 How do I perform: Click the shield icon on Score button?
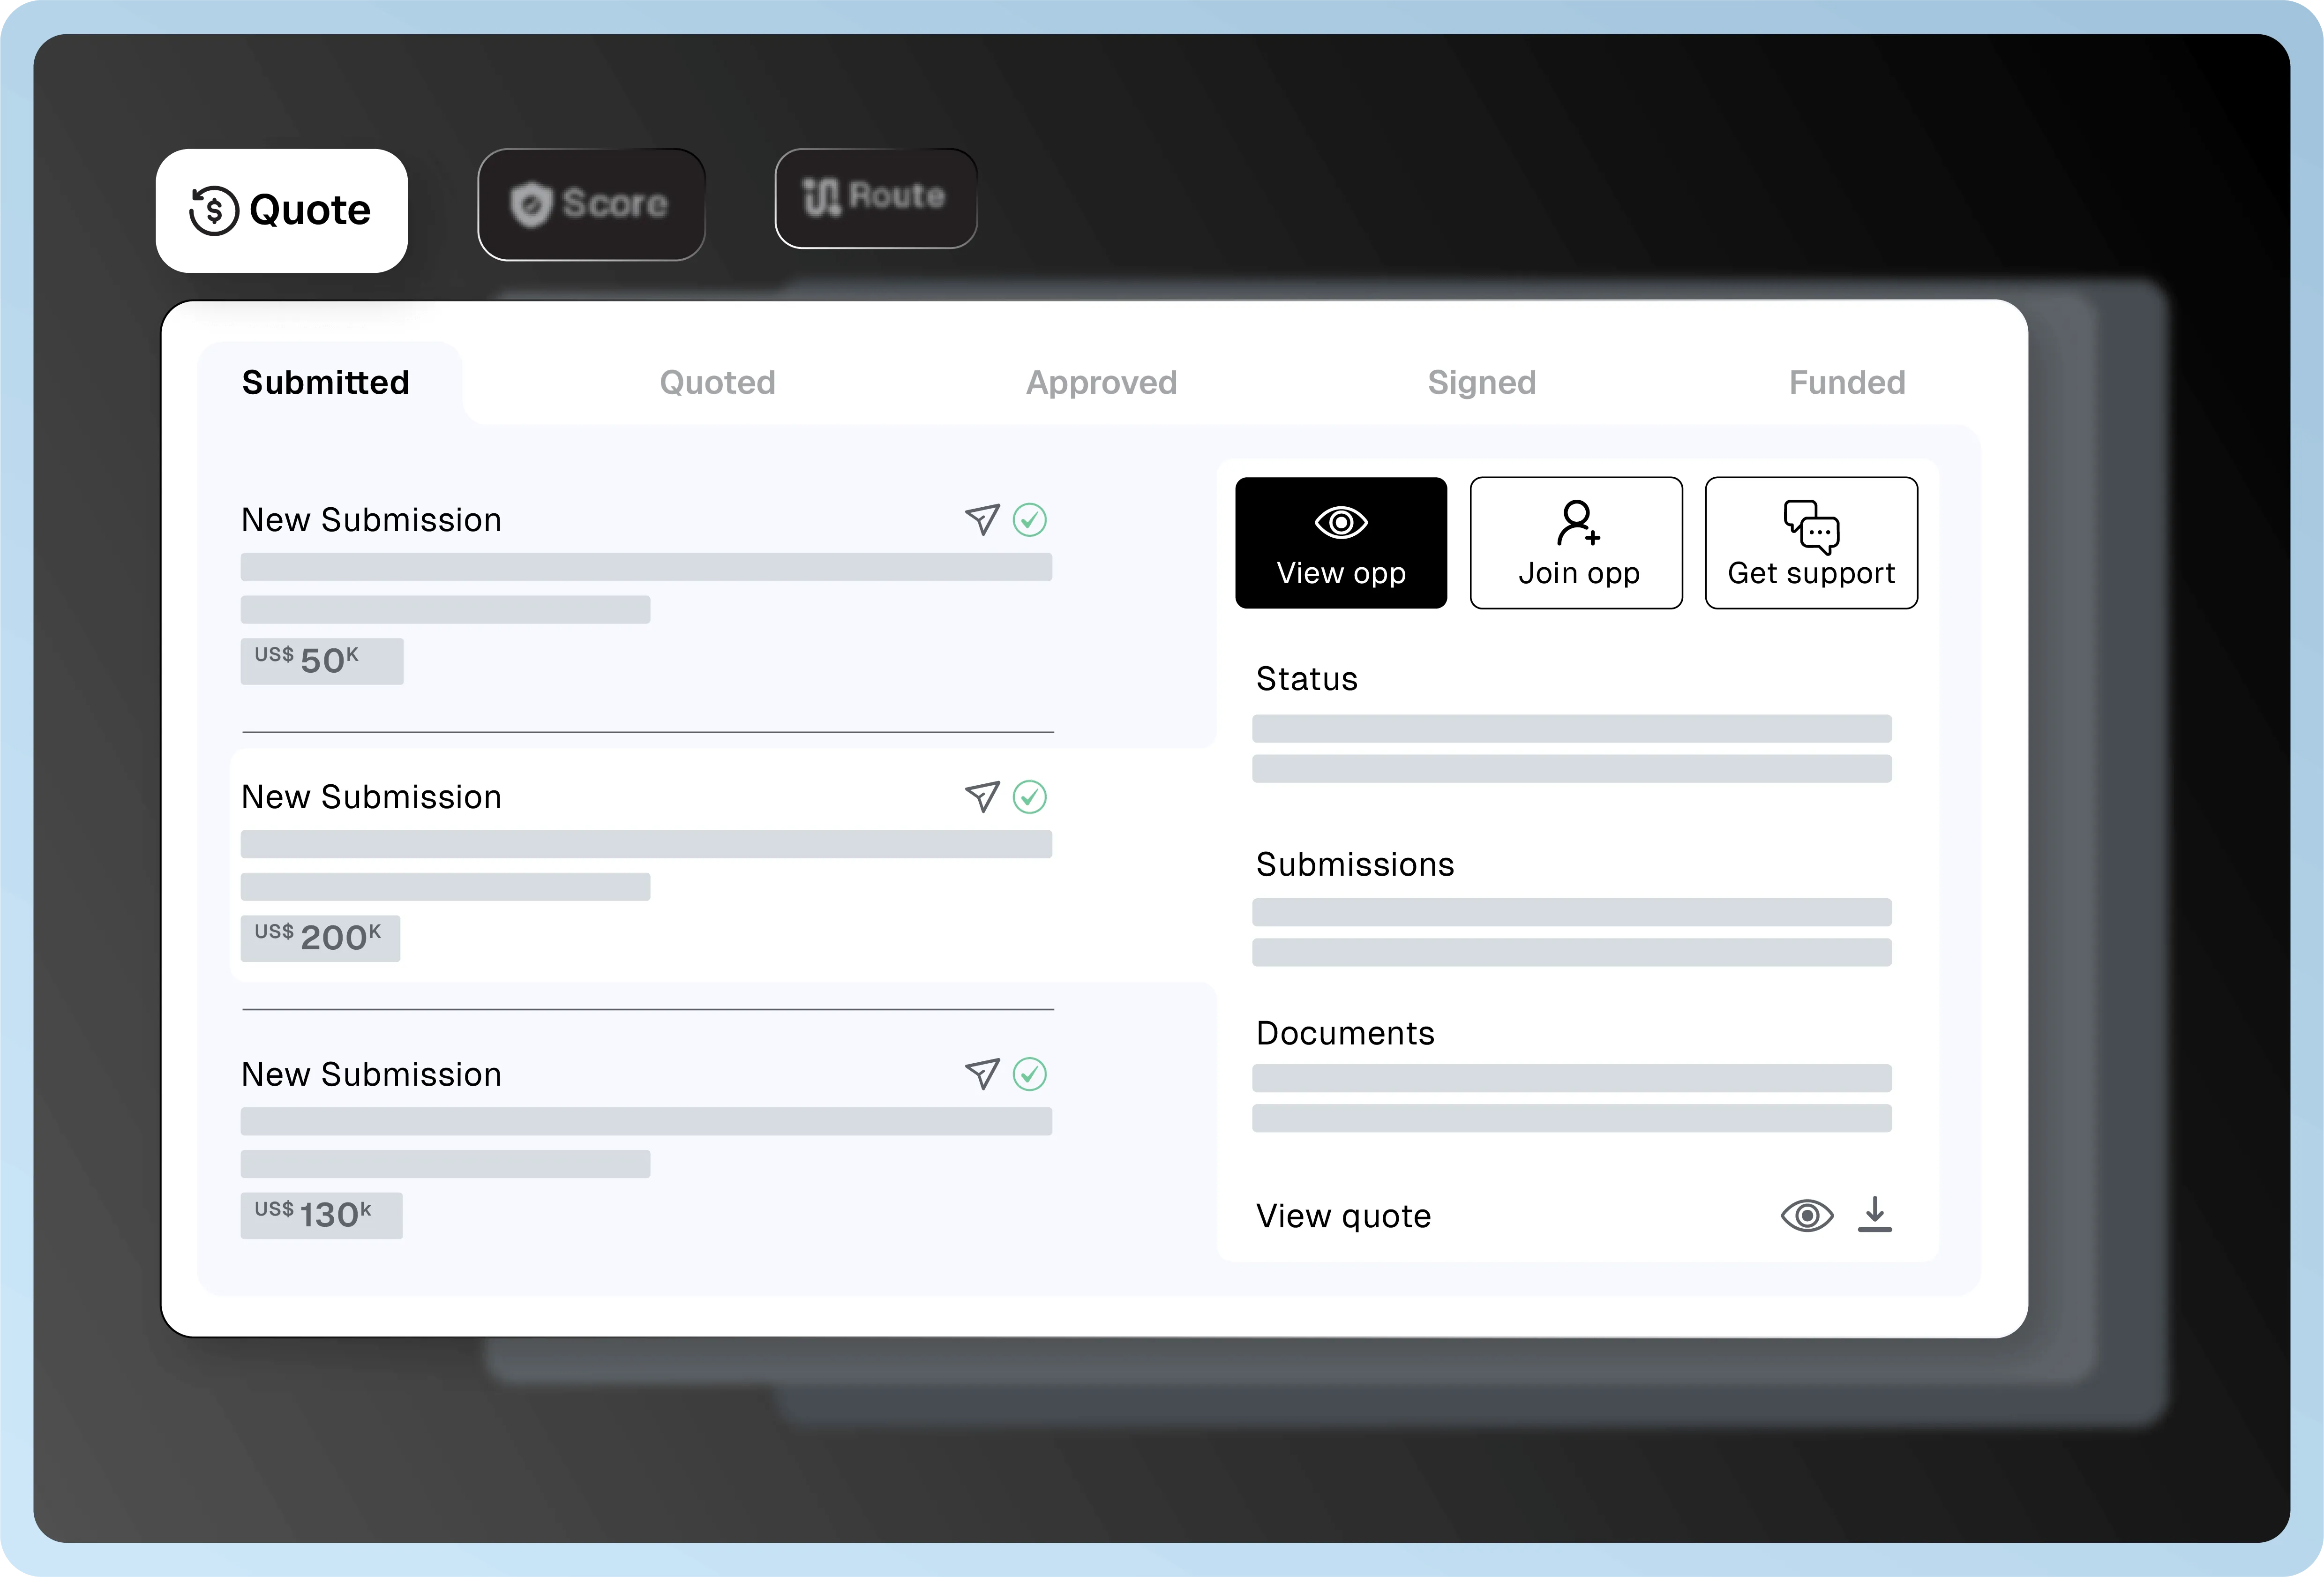(x=531, y=204)
